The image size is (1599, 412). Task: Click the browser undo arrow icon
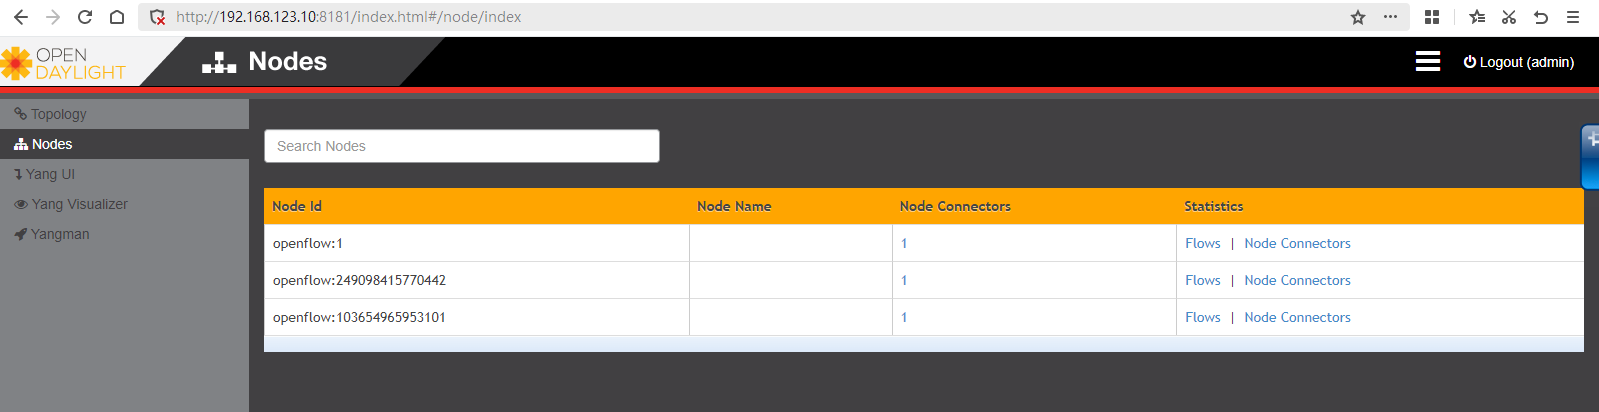(1541, 17)
